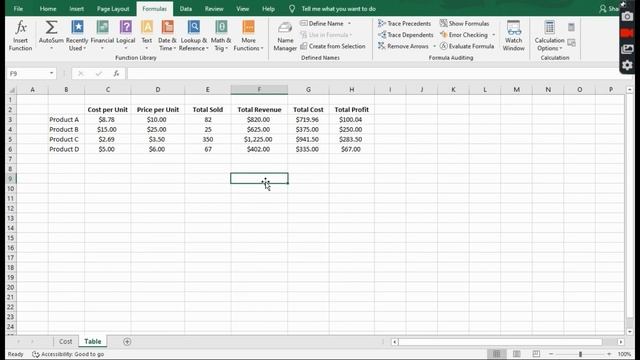The width and height of the screenshot is (640, 360).
Task: Open Text functions list
Action: [147, 36]
